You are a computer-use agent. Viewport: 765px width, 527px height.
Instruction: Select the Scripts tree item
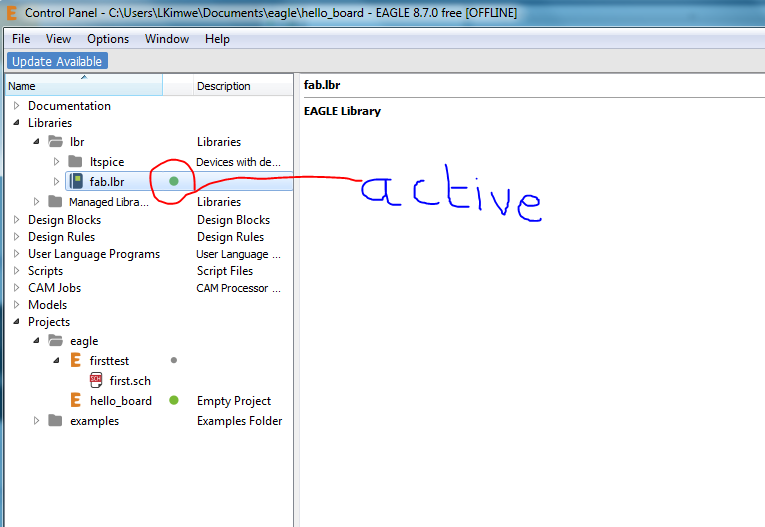coord(45,271)
